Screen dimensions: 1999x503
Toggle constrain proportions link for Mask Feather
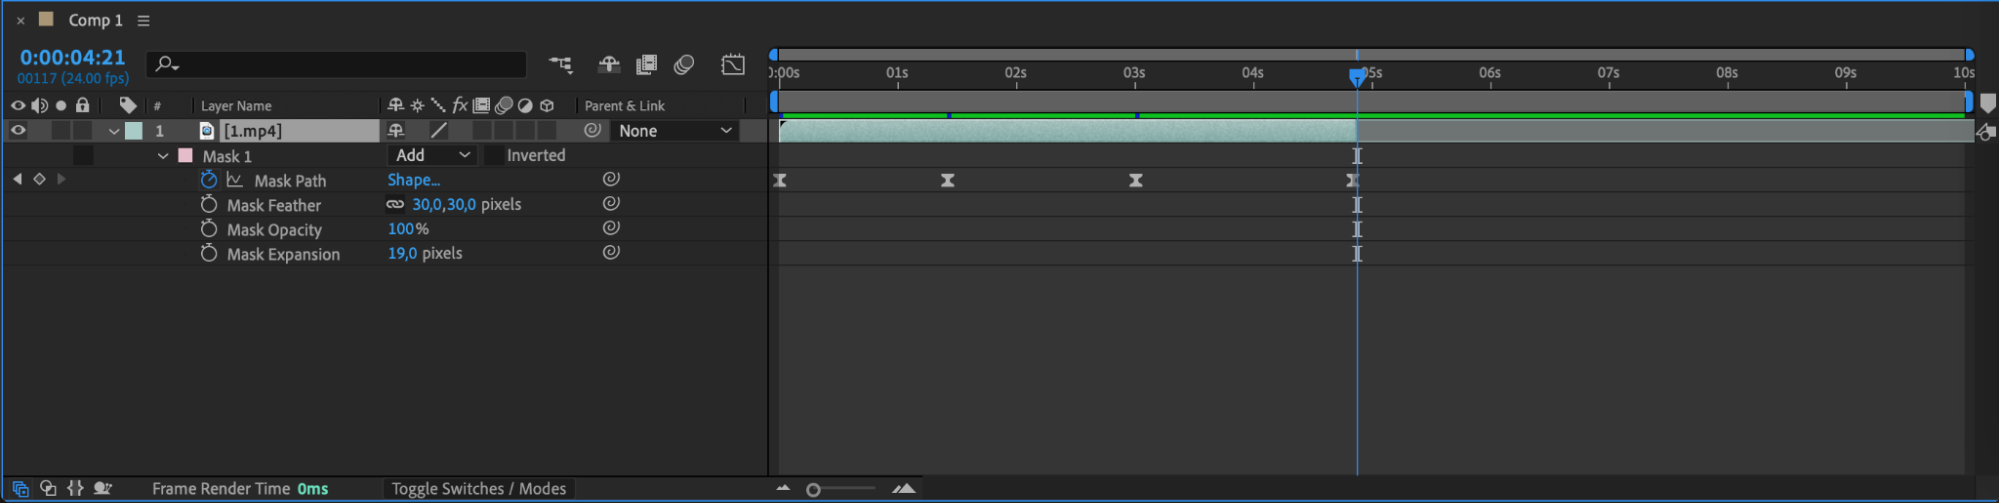396,204
